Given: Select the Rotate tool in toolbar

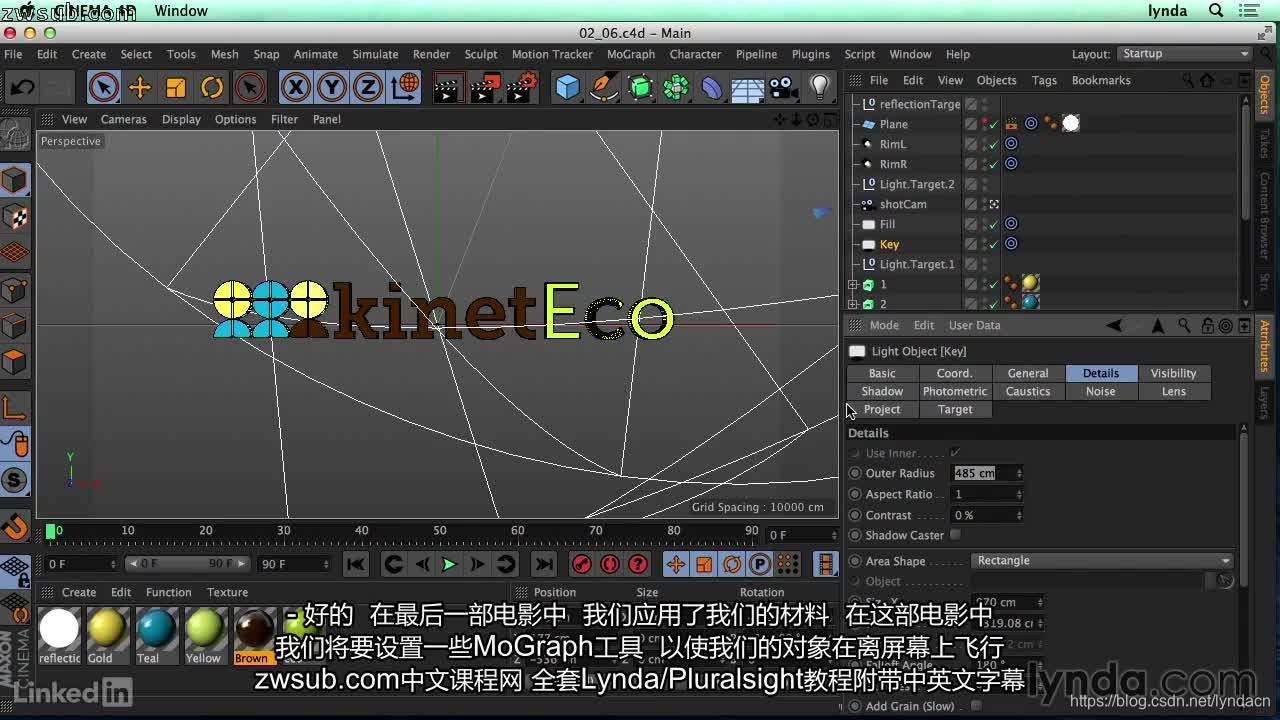Looking at the screenshot, I should click(x=212, y=88).
